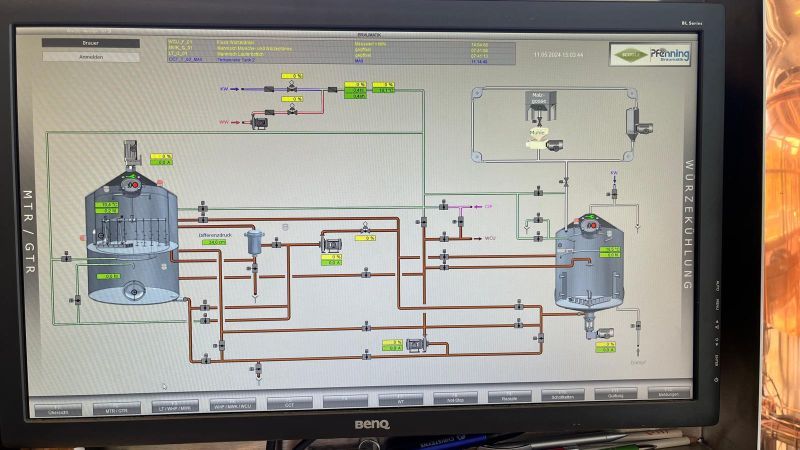Image resolution: width=800 pixels, height=450 pixels.
Task: Open the WHP / MWK / WCU page
Action: pyautogui.click(x=232, y=405)
